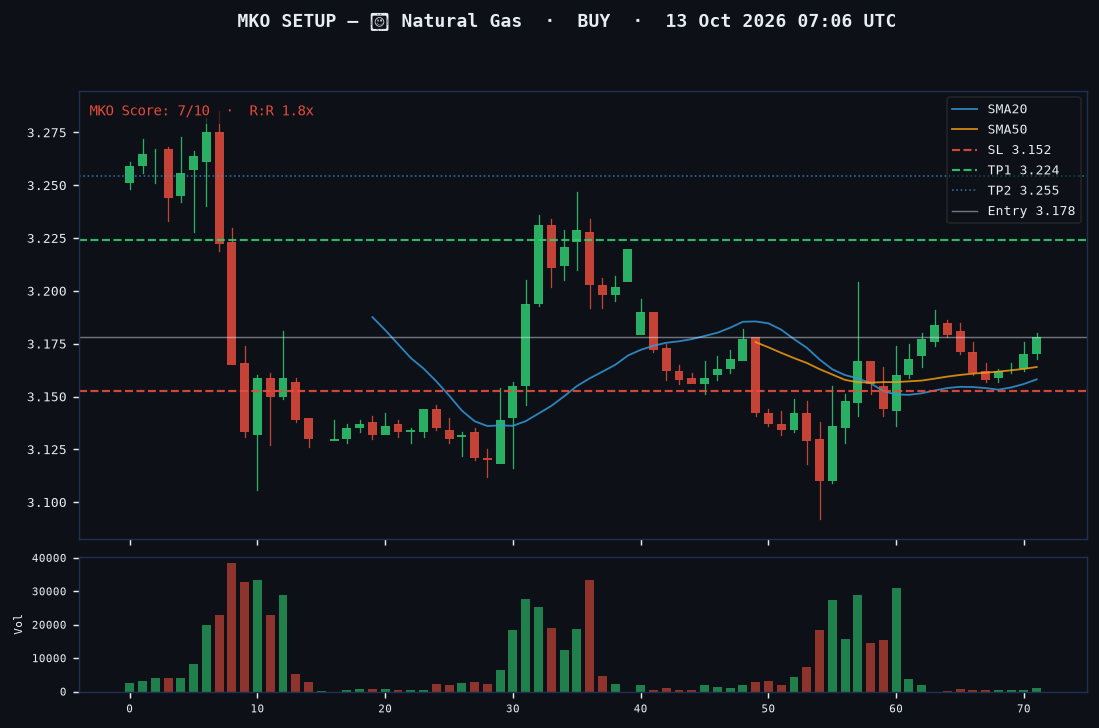Click the R:R 1.8x annotation
The height and width of the screenshot is (728, 1099).
281,111
